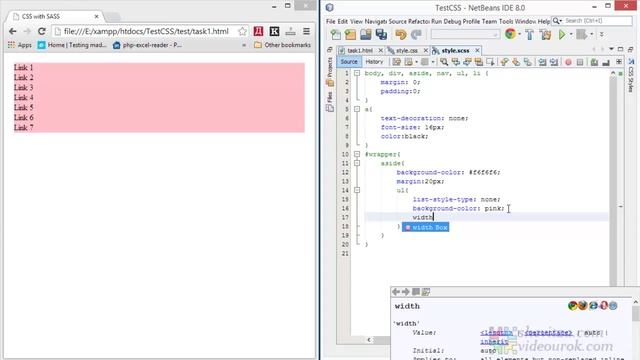This screenshot has height=360, width=640.
Task: Open Other bookmarks folder in Chrome
Action: tap(282, 45)
